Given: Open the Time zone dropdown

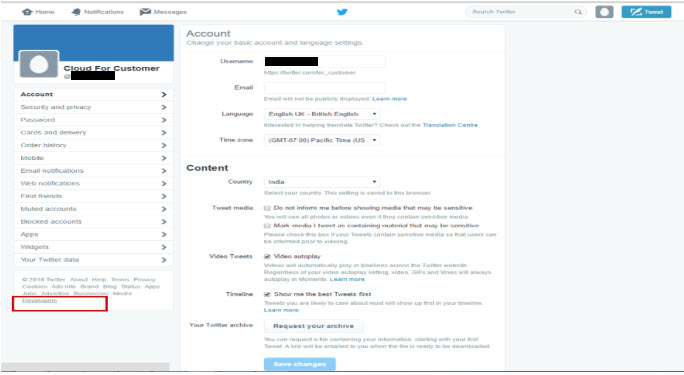Looking at the screenshot, I should point(321,140).
